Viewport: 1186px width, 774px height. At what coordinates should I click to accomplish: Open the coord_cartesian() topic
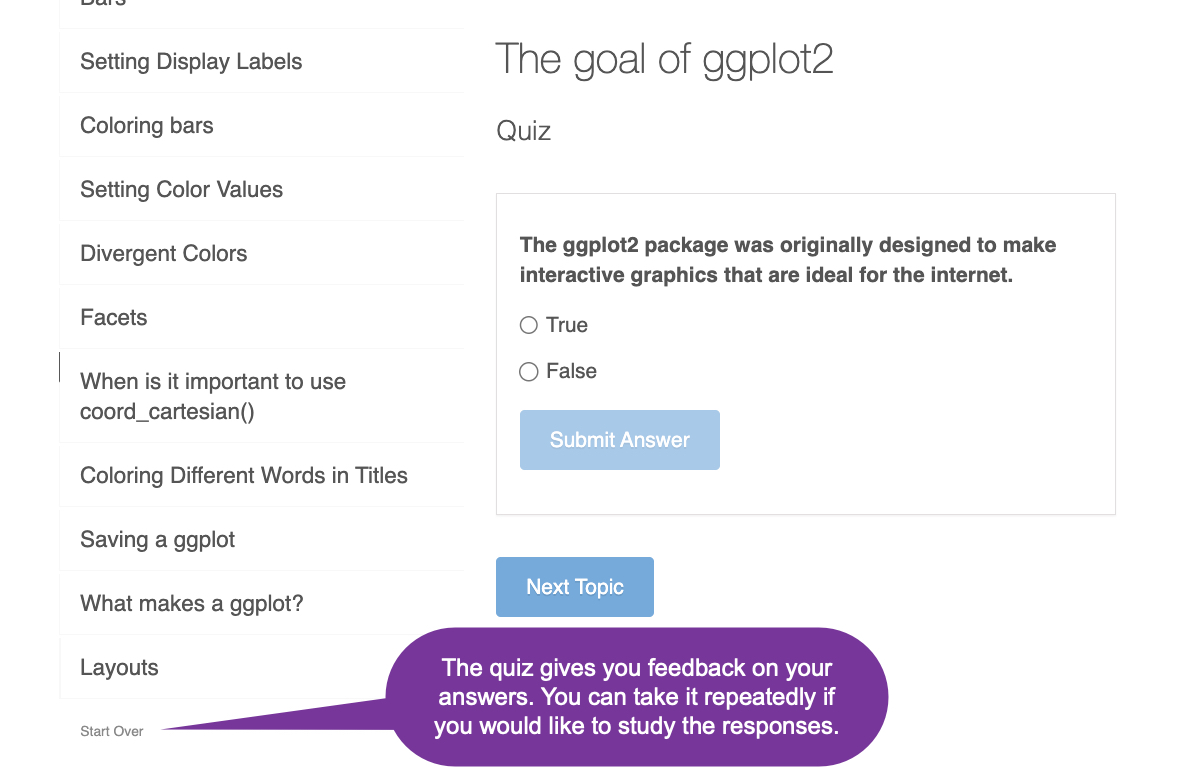pos(212,396)
